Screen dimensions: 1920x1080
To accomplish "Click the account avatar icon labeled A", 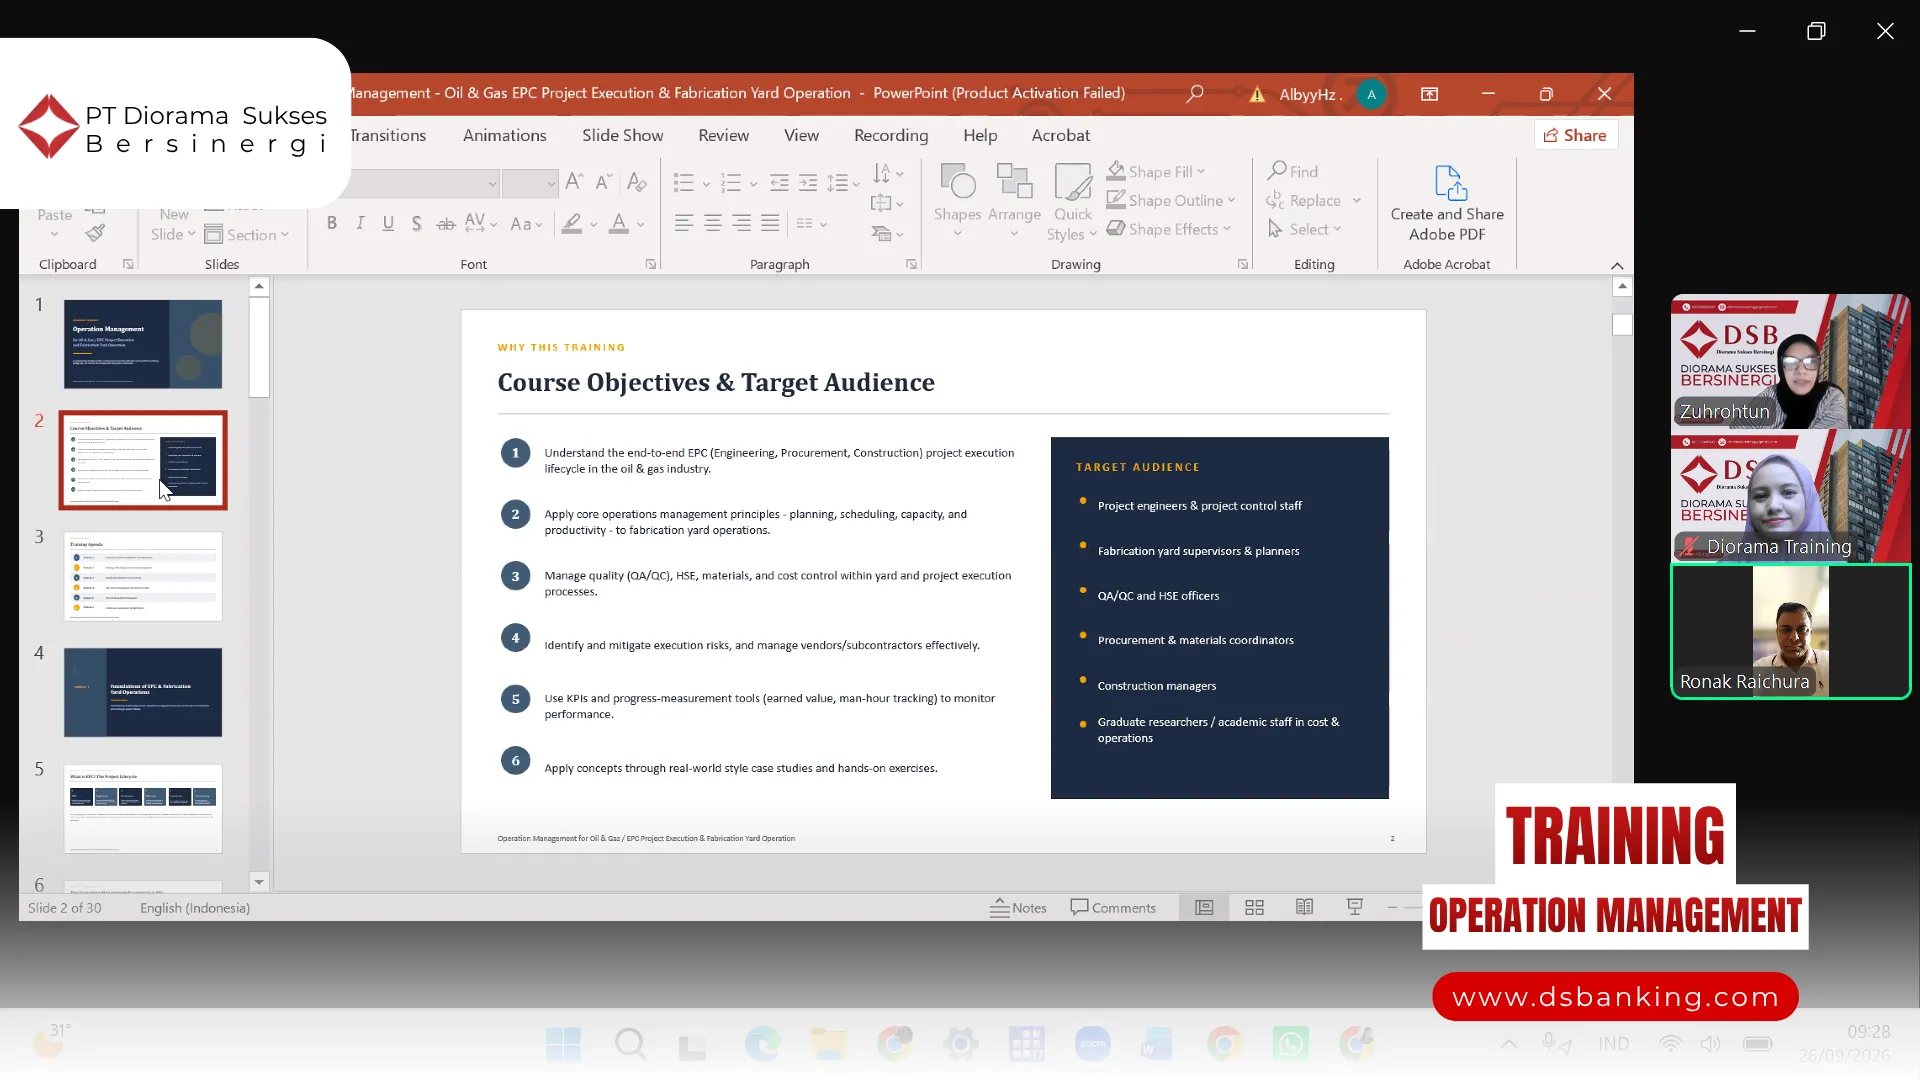I will pos(1371,94).
